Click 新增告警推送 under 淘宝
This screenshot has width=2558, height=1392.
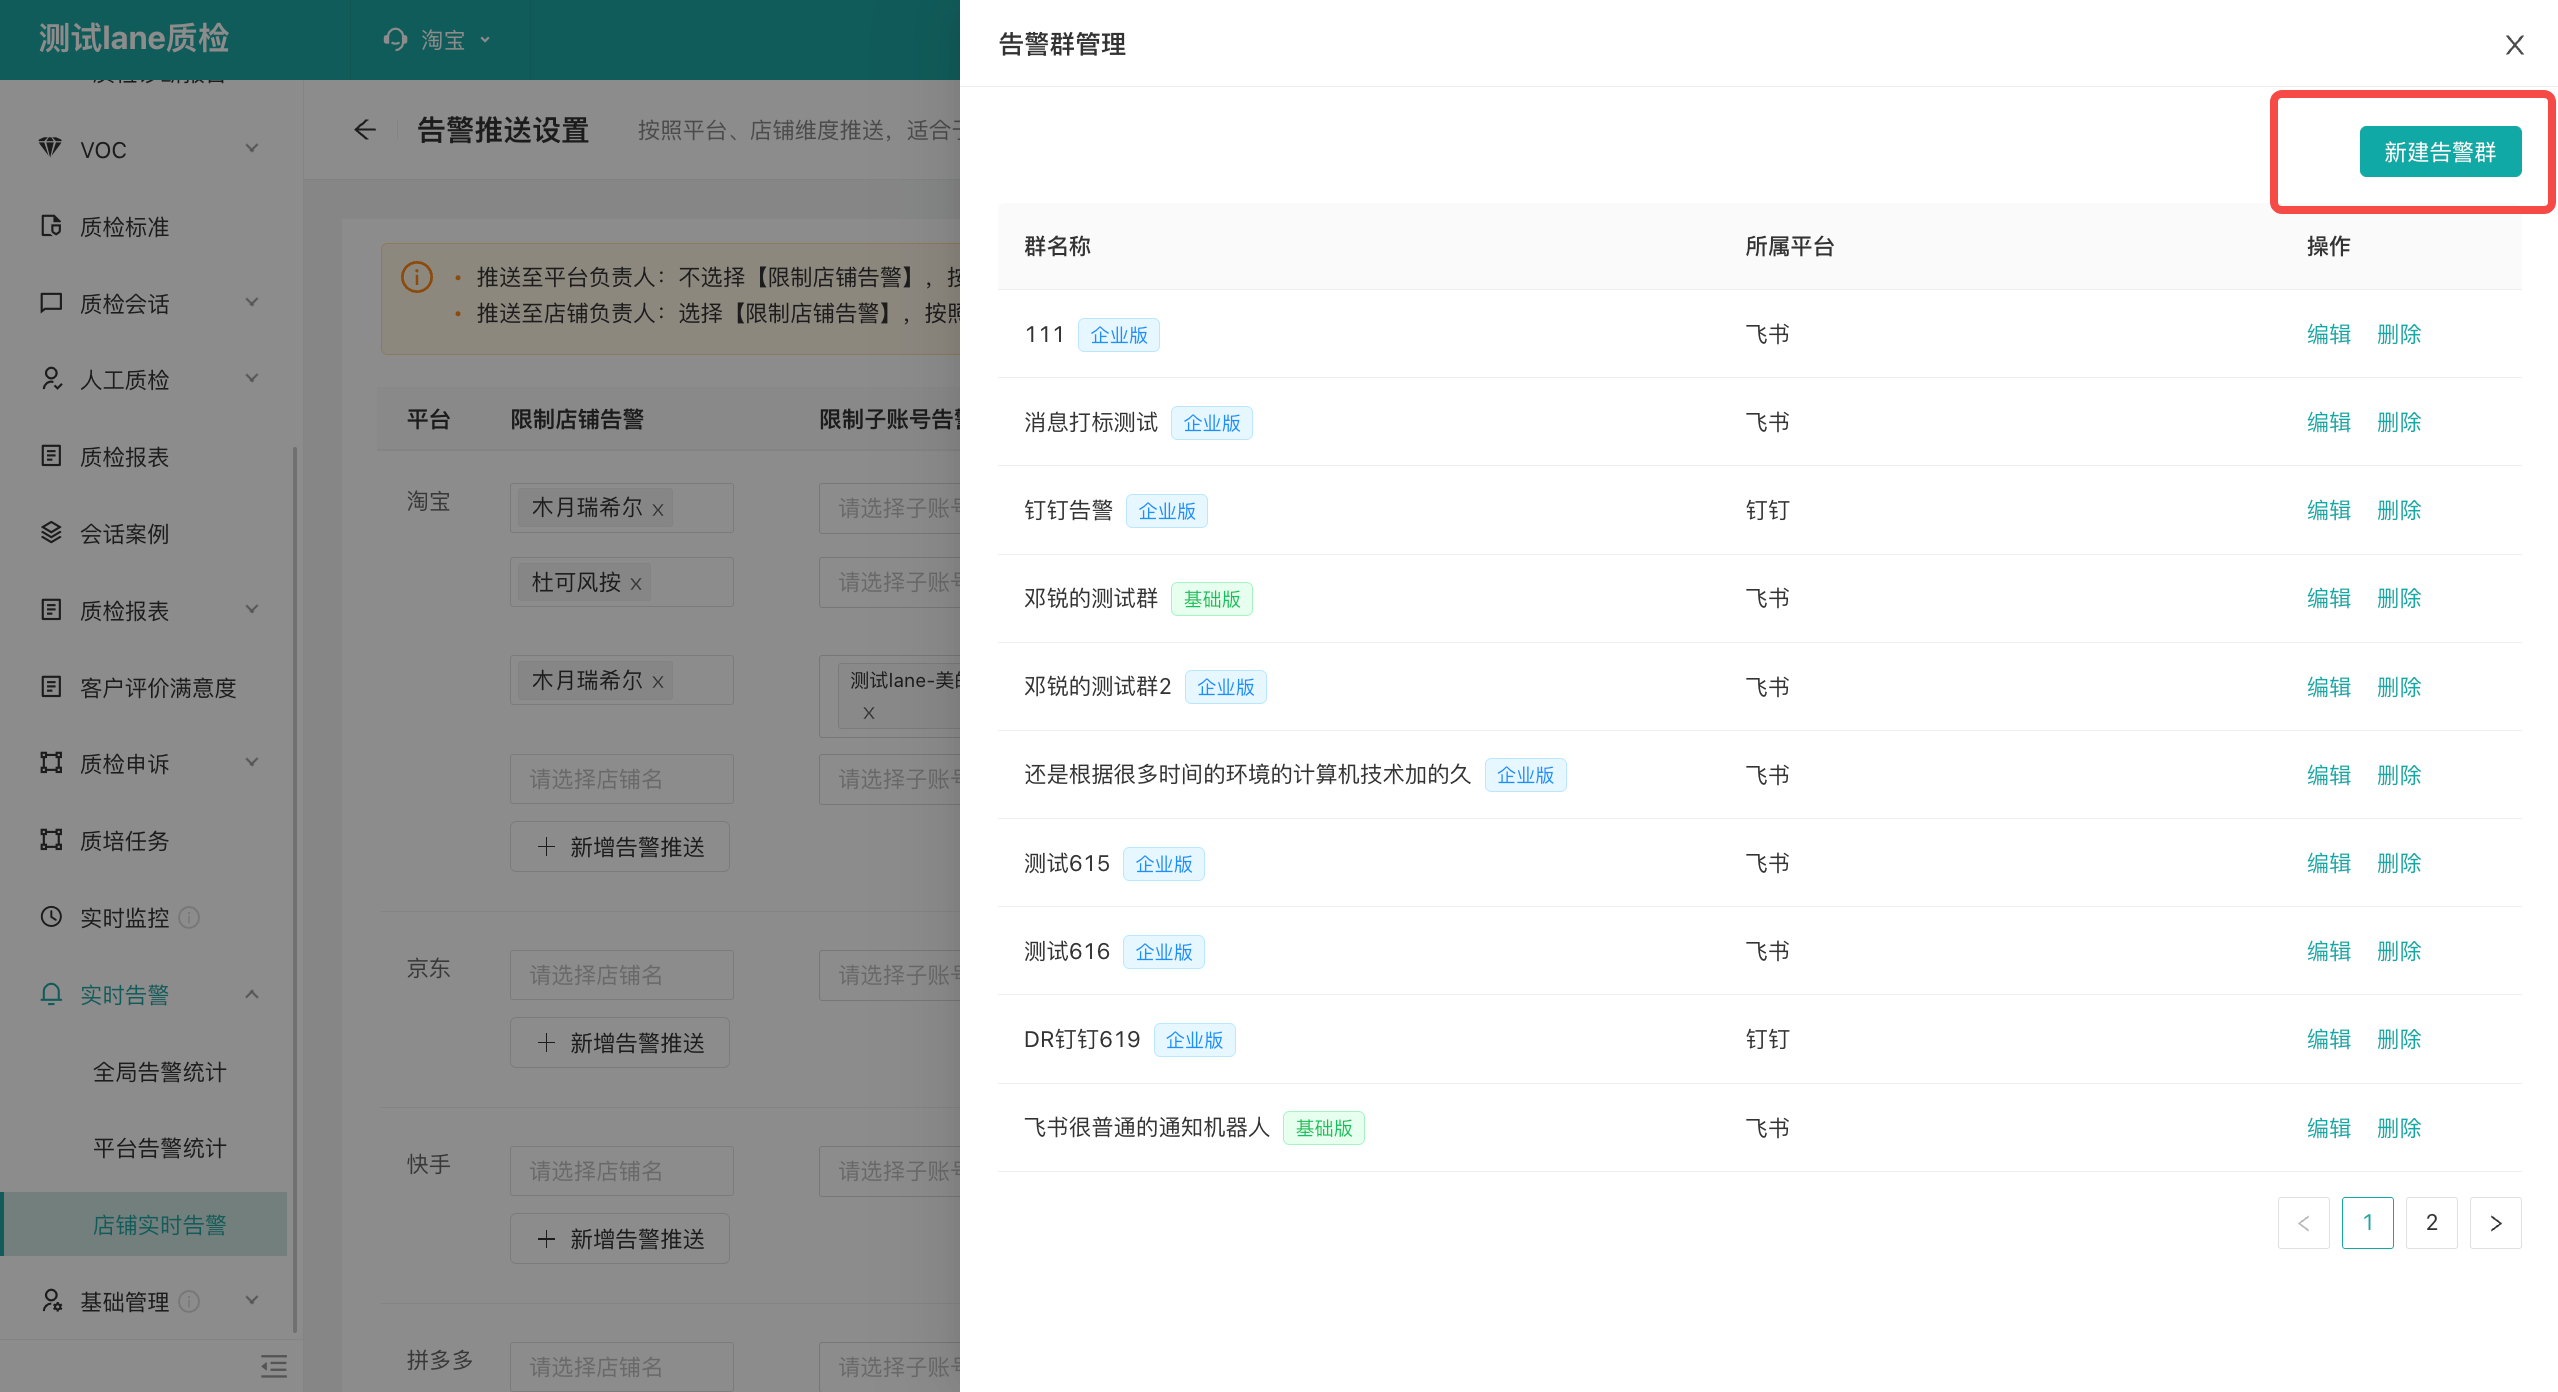click(620, 847)
